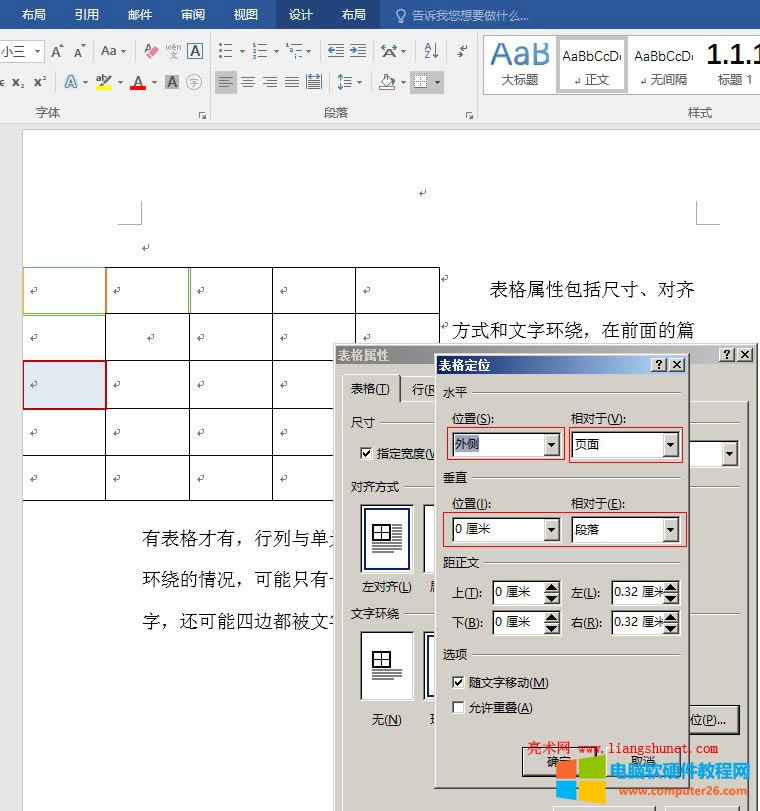Click the bulleted list icon
This screenshot has height=811, width=760.
pos(226,51)
